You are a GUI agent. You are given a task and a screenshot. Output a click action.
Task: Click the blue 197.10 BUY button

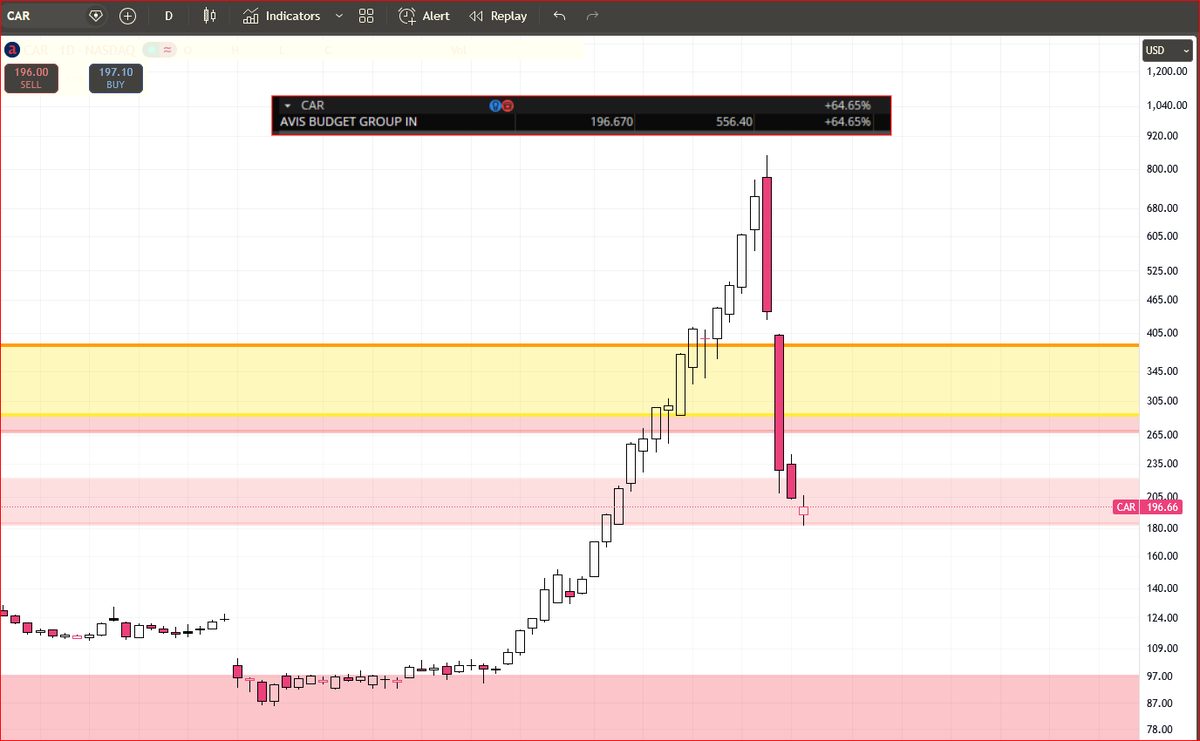point(116,78)
